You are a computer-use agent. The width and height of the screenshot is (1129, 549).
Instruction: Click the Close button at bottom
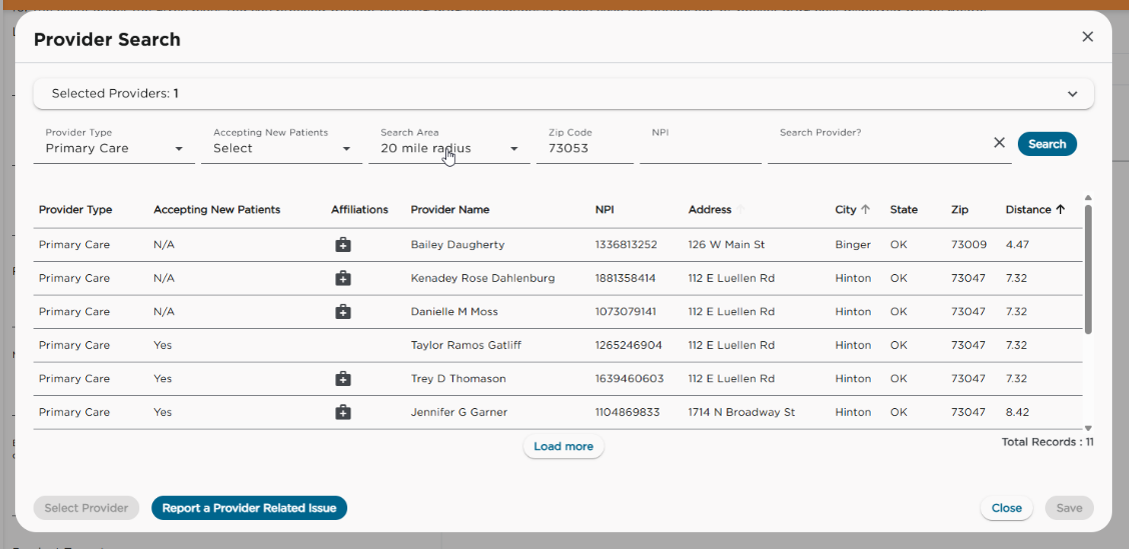point(1007,508)
